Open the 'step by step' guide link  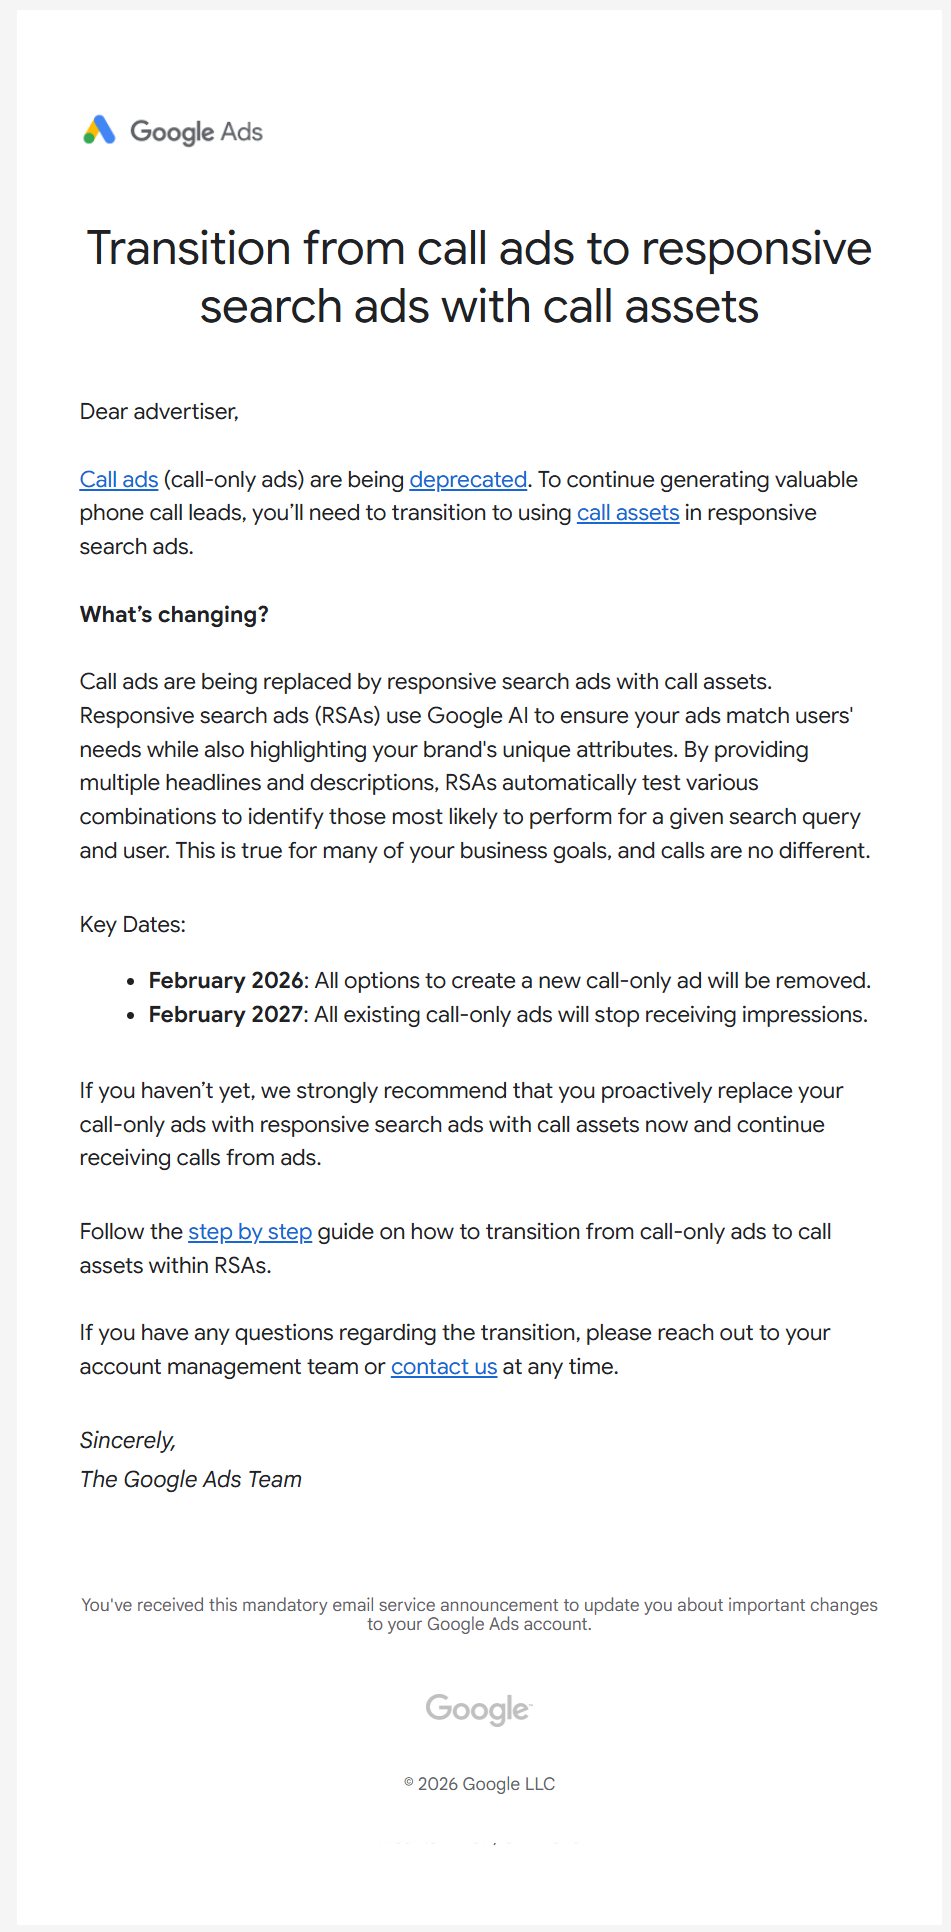[x=250, y=1232]
